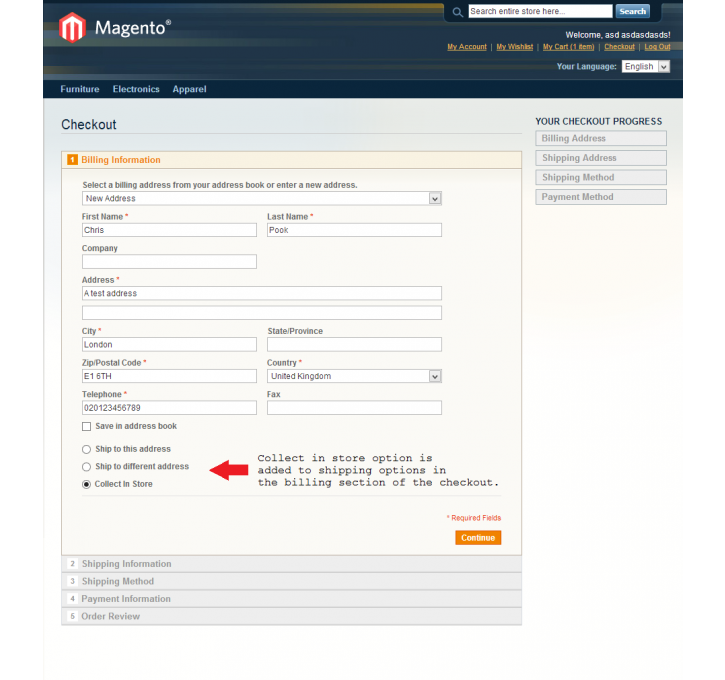Click the City field containing London
Screen dimensions: 725x680
(x=169, y=344)
